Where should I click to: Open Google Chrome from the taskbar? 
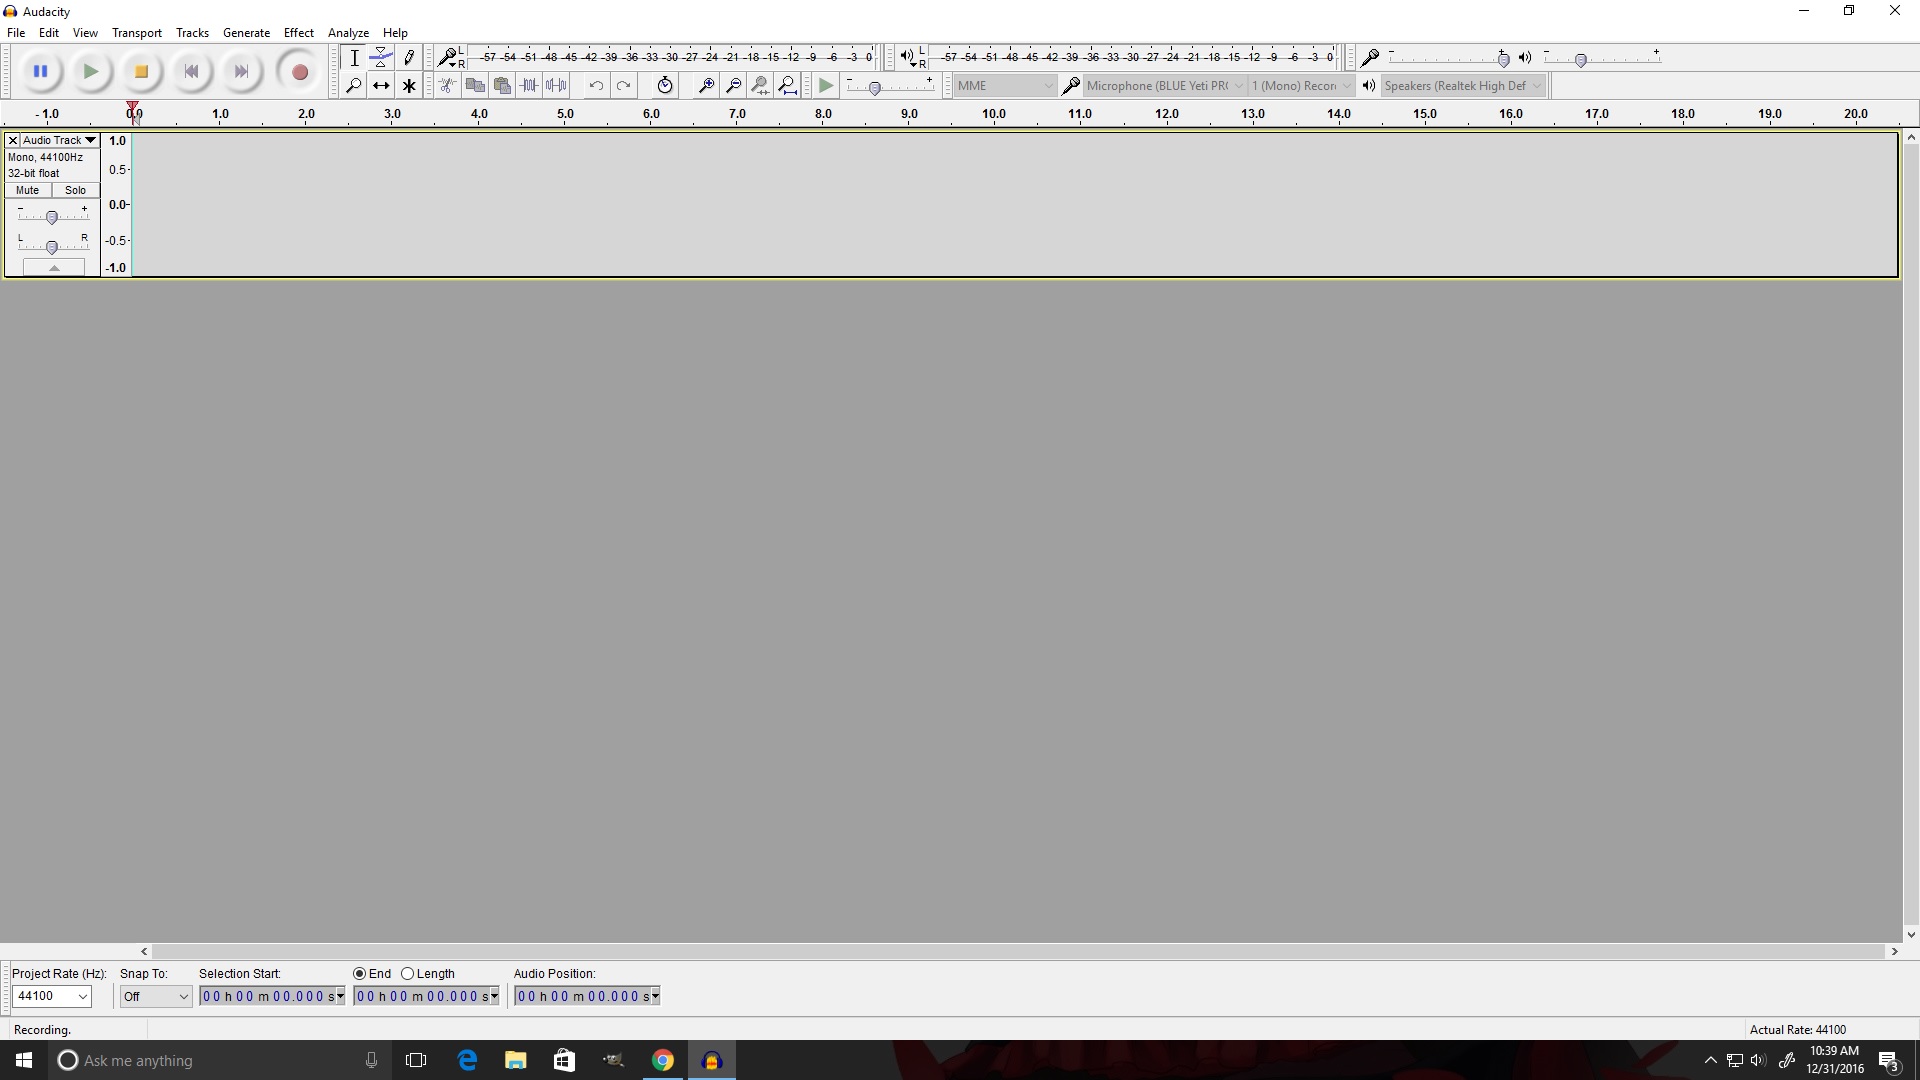pos(663,1060)
